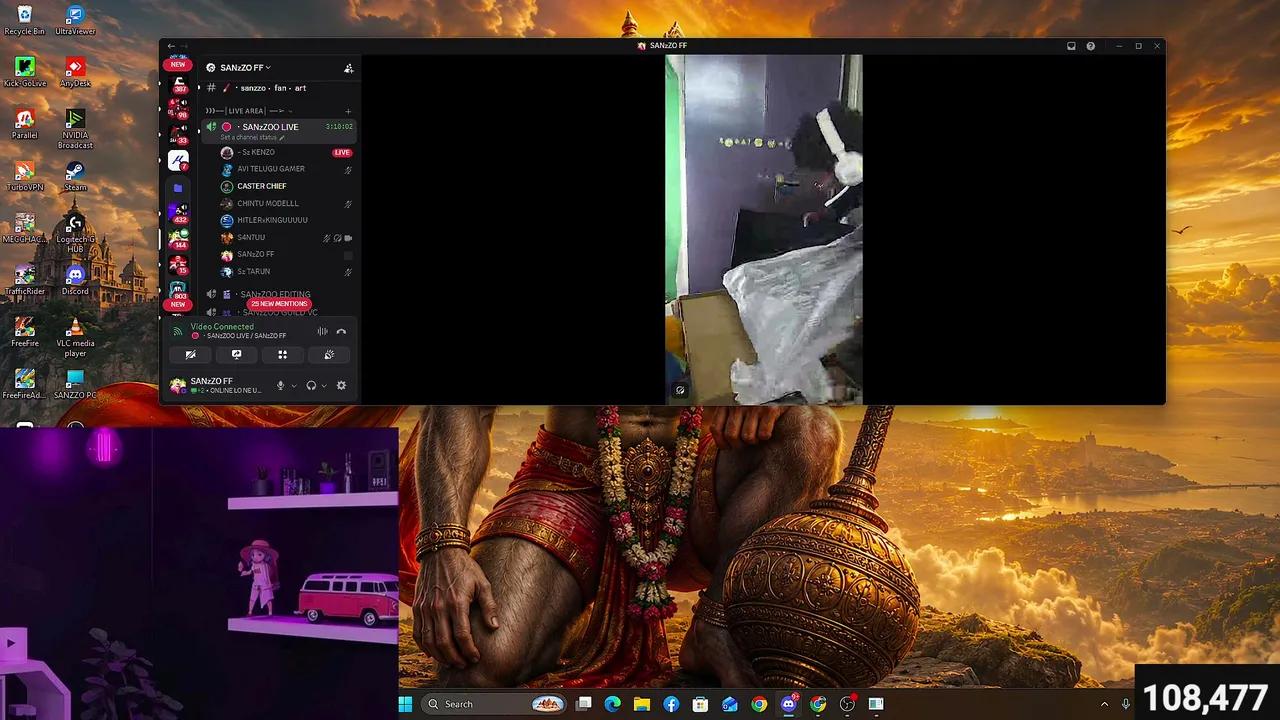Select CHINTU MODELLL in voice list
The height and width of the screenshot is (720, 1280).
(x=267, y=203)
